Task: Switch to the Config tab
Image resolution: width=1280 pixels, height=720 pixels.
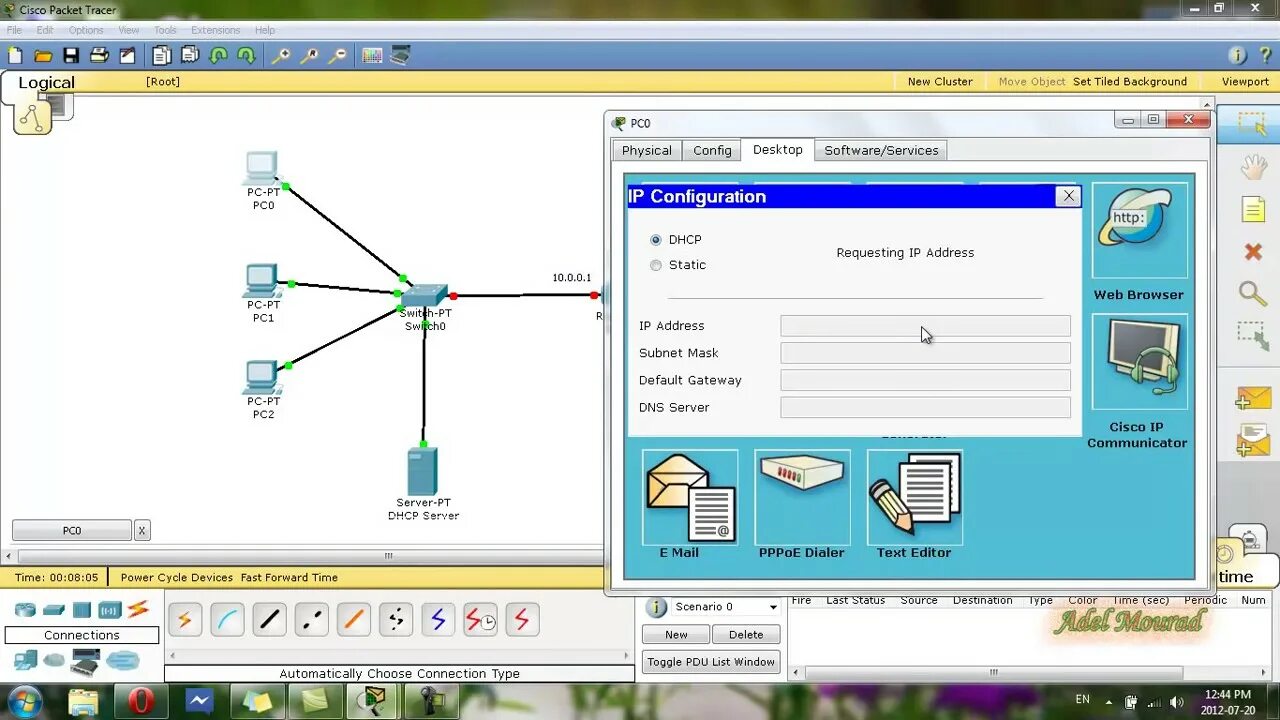Action: [x=712, y=150]
